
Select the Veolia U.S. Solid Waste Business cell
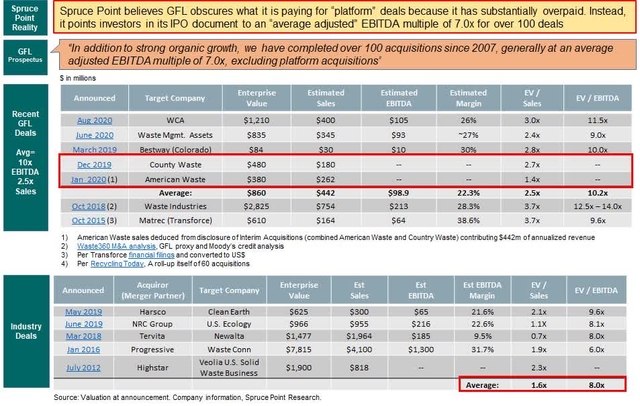[x=229, y=368]
